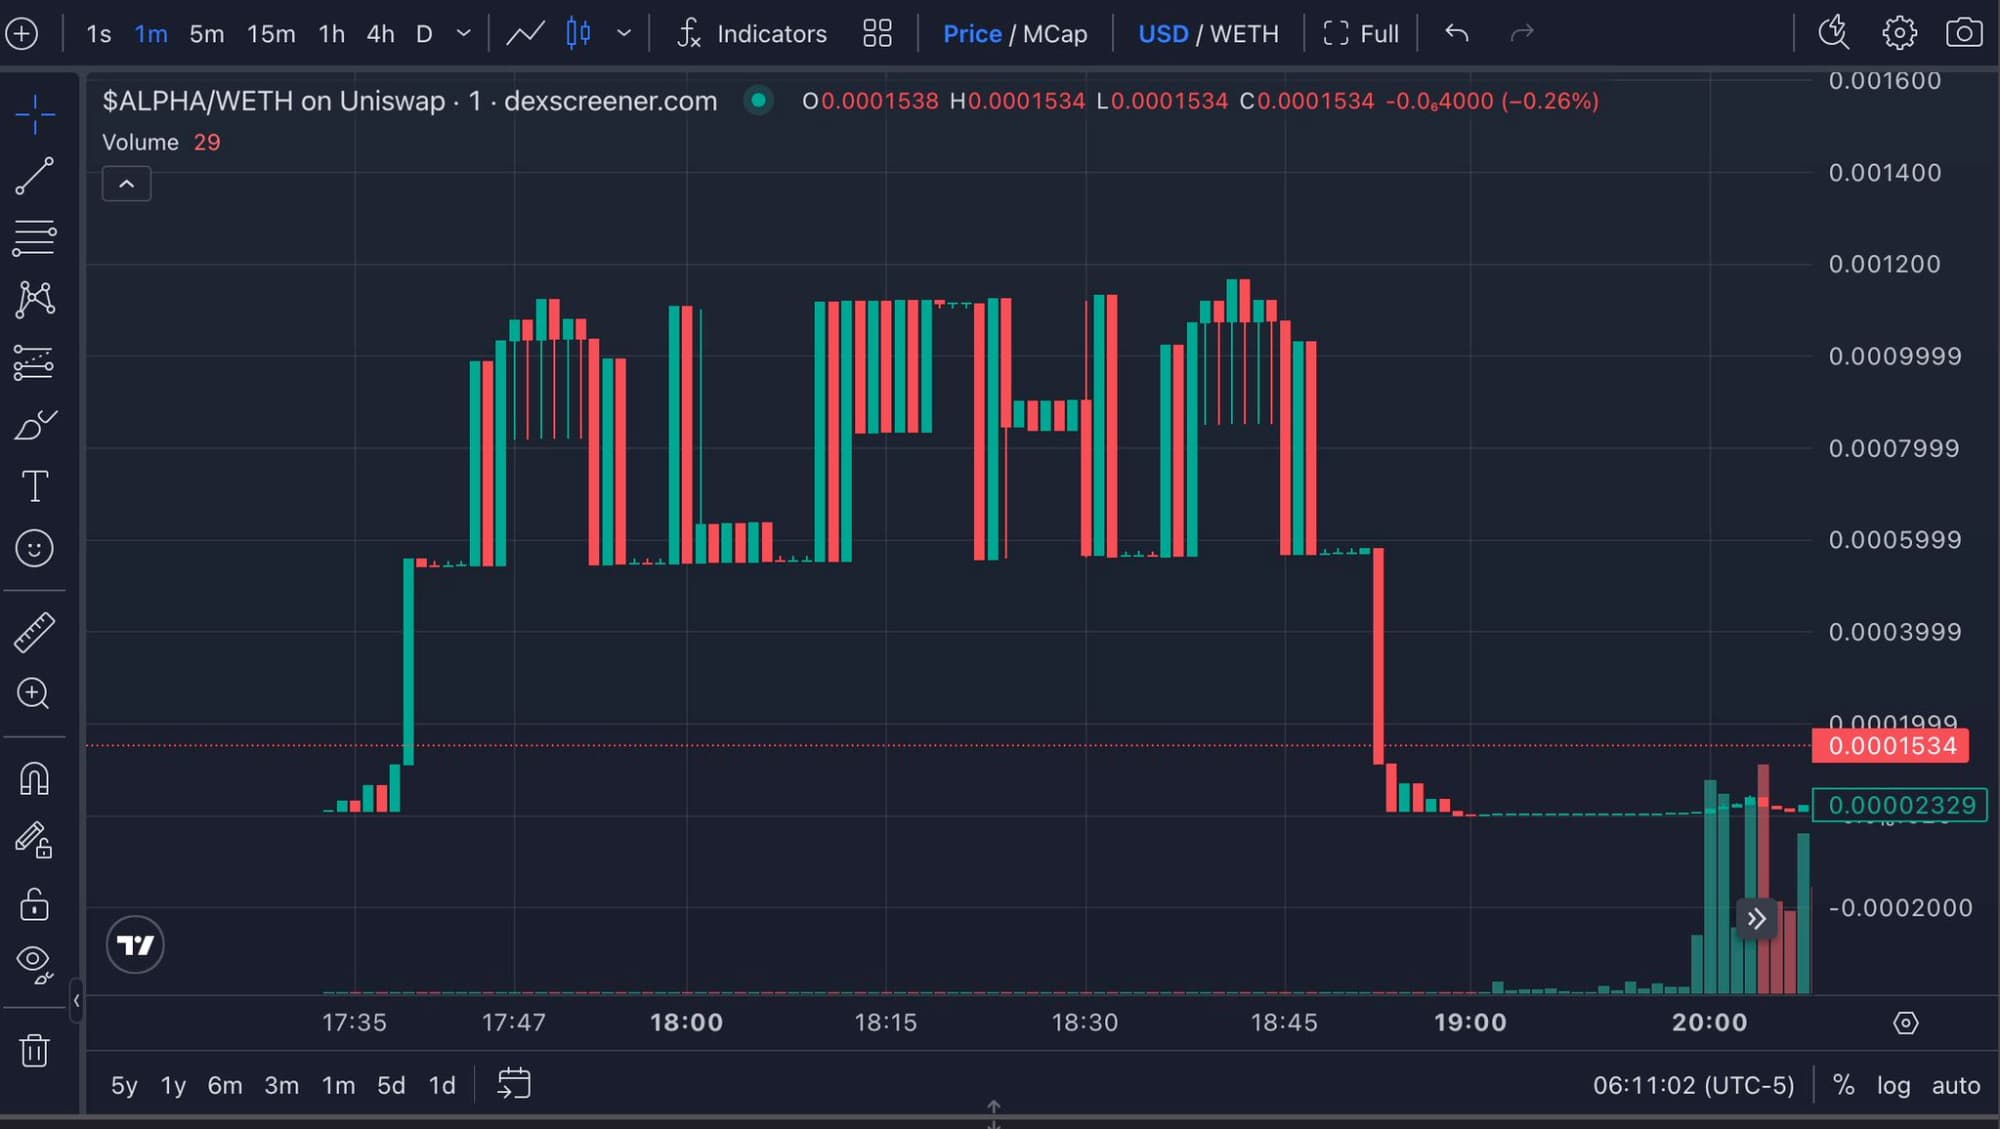Viewport: 2000px width, 1129px height.
Task: Open chart settings gear icon
Action: 1899,33
